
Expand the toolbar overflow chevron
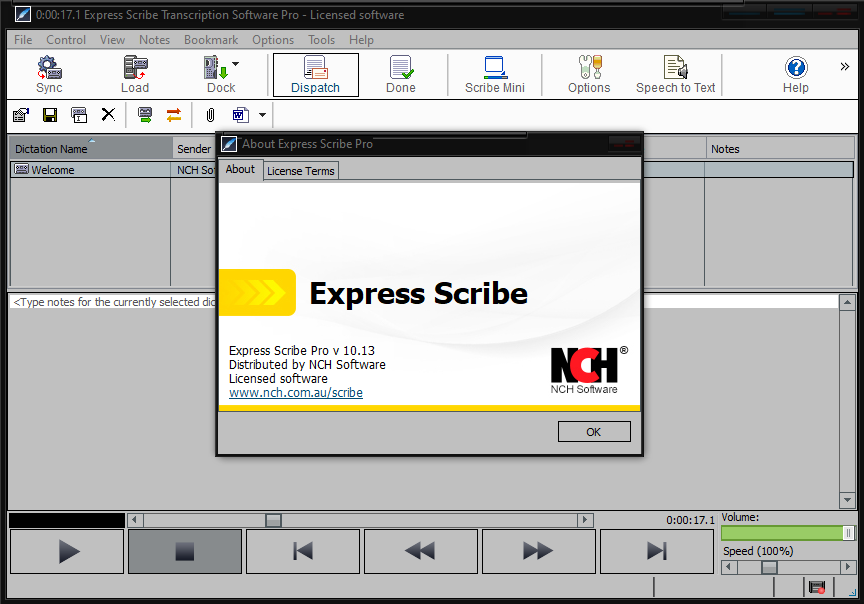pyautogui.click(x=845, y=67)
